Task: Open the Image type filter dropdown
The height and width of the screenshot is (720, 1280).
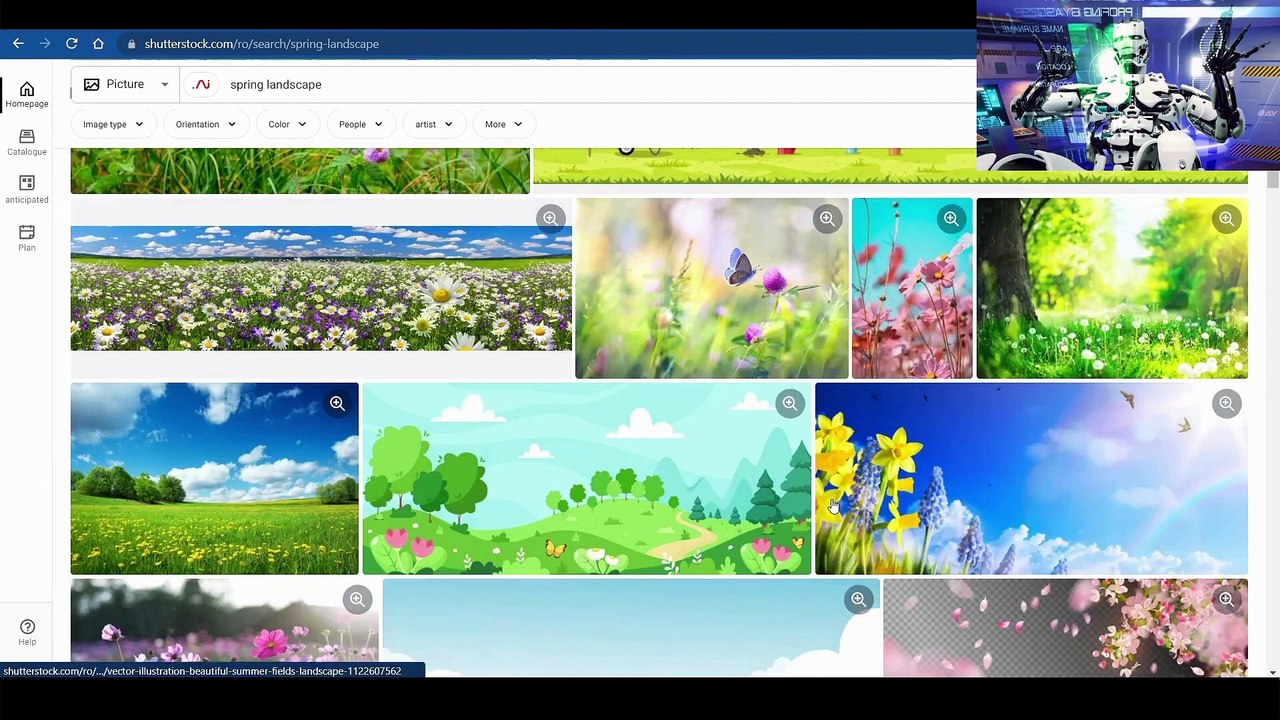Action: click(x=113, y=124)
